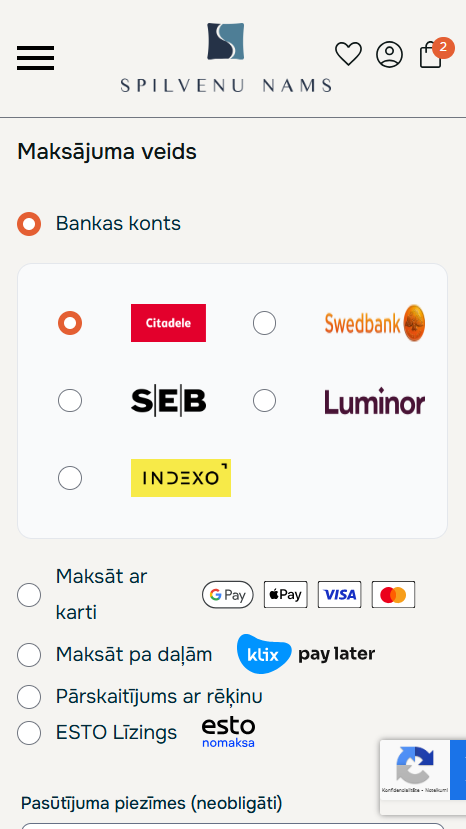Screen dimensions: 466x829
Task: Choose Maksāt ar karti payment option
Action: [29, 595]
